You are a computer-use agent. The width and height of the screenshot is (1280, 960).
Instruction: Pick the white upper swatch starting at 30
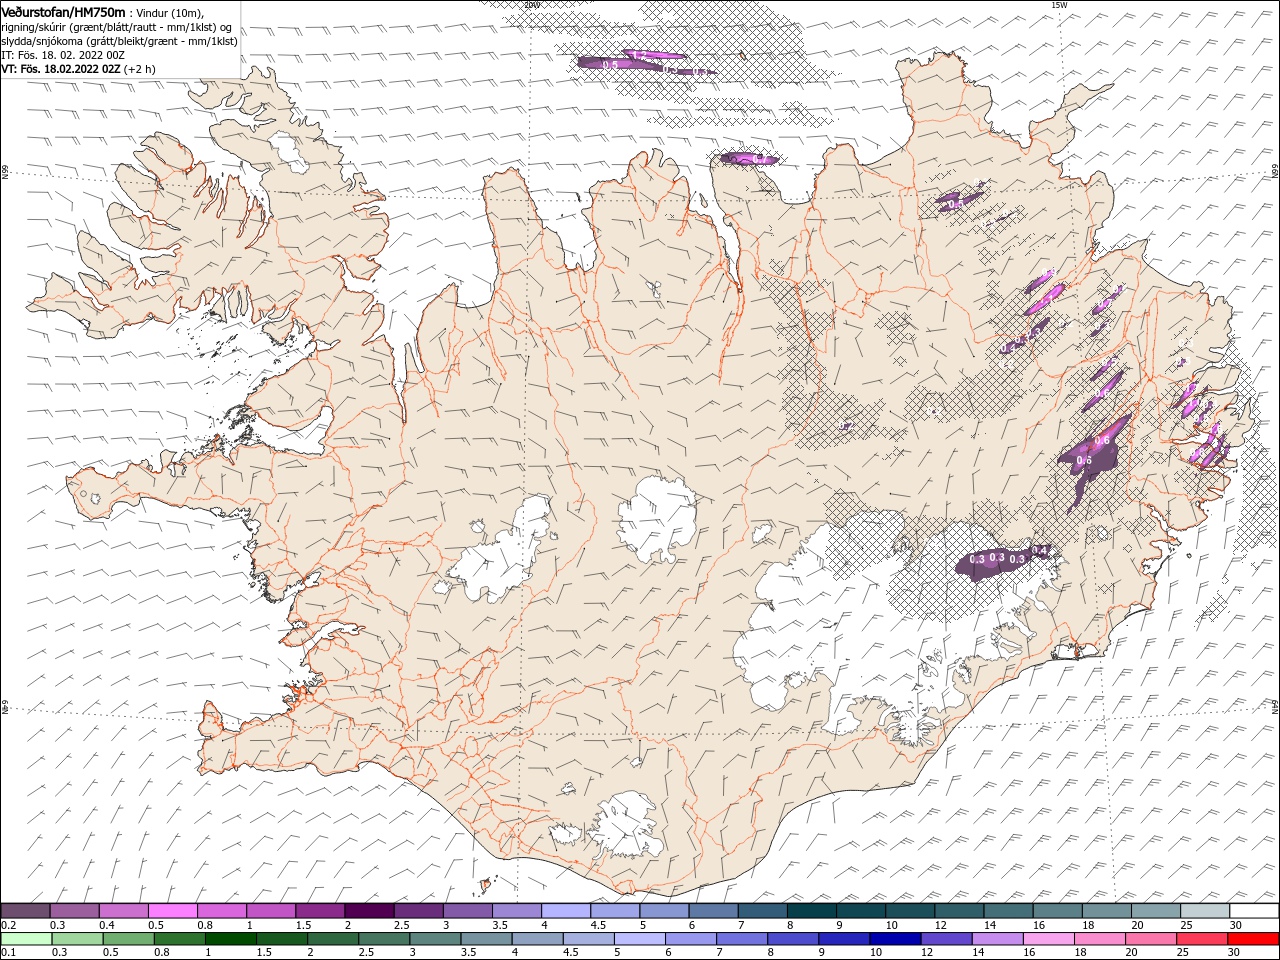point(1253,911)
